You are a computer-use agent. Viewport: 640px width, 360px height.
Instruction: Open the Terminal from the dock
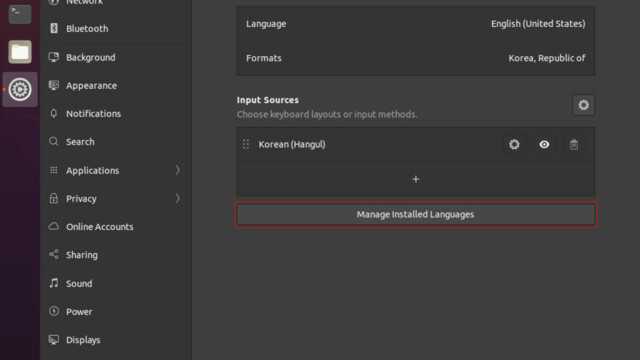(20, 13)
